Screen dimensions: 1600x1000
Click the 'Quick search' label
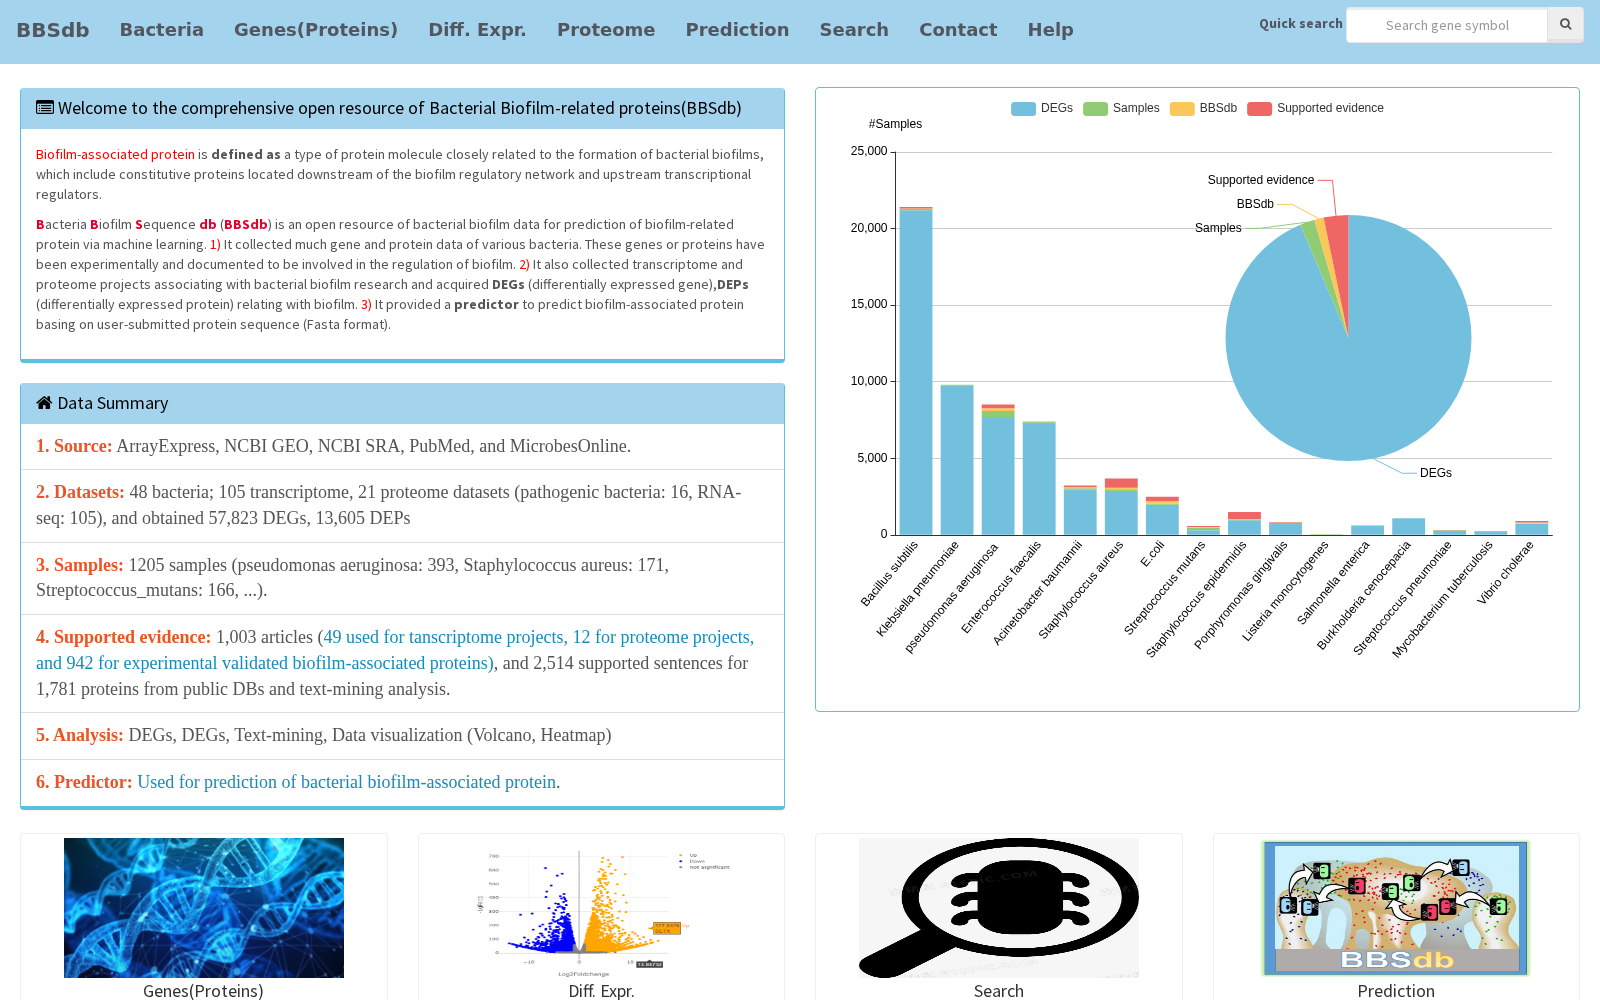pyautogui.click(x=1301, y=23)
